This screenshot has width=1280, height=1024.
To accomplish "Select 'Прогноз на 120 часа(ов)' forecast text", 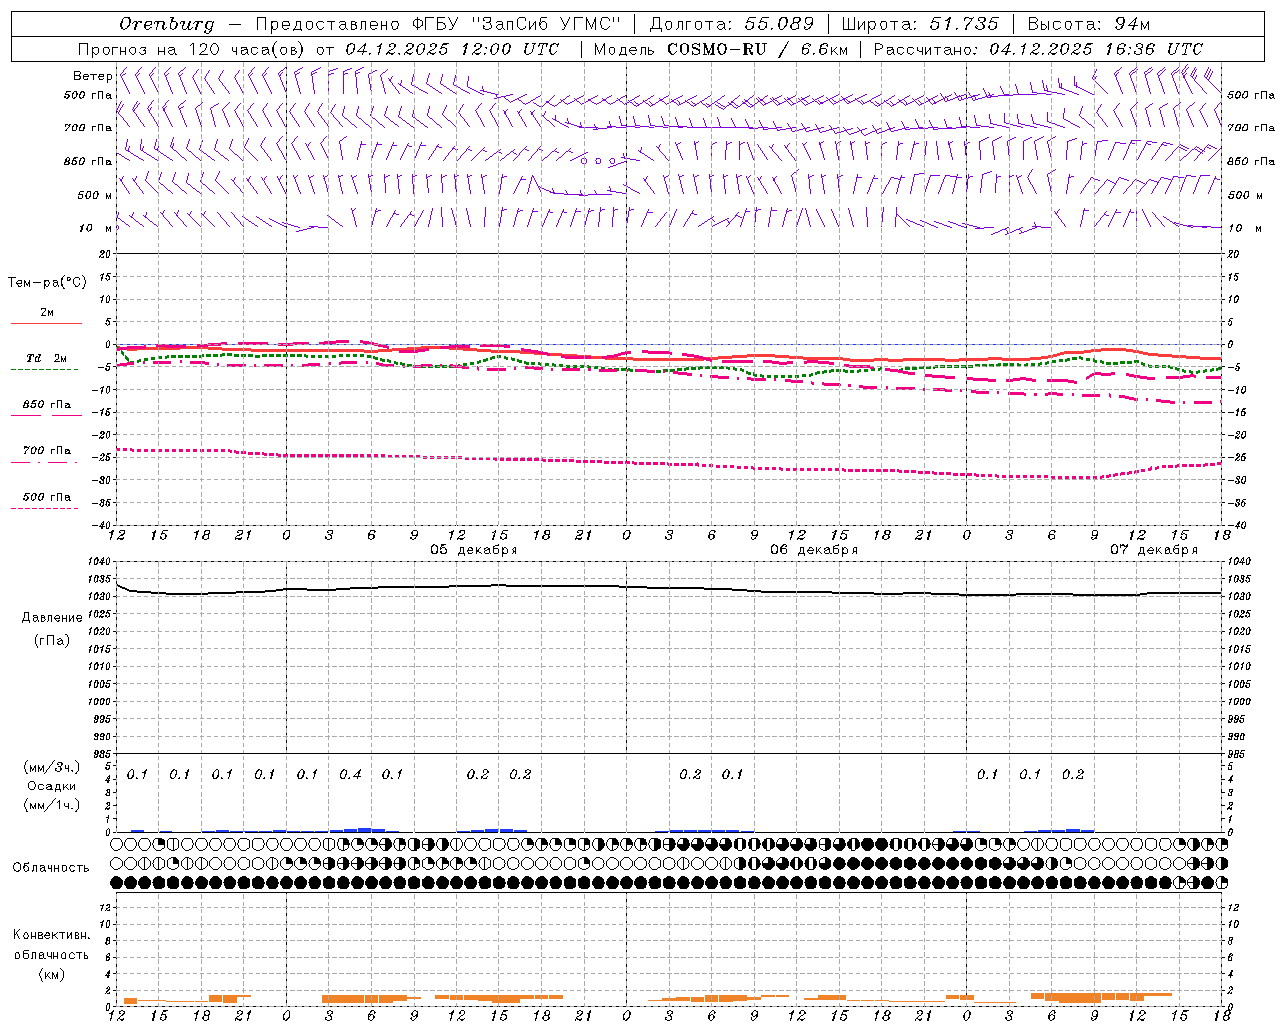I will [x=193, y=49].
